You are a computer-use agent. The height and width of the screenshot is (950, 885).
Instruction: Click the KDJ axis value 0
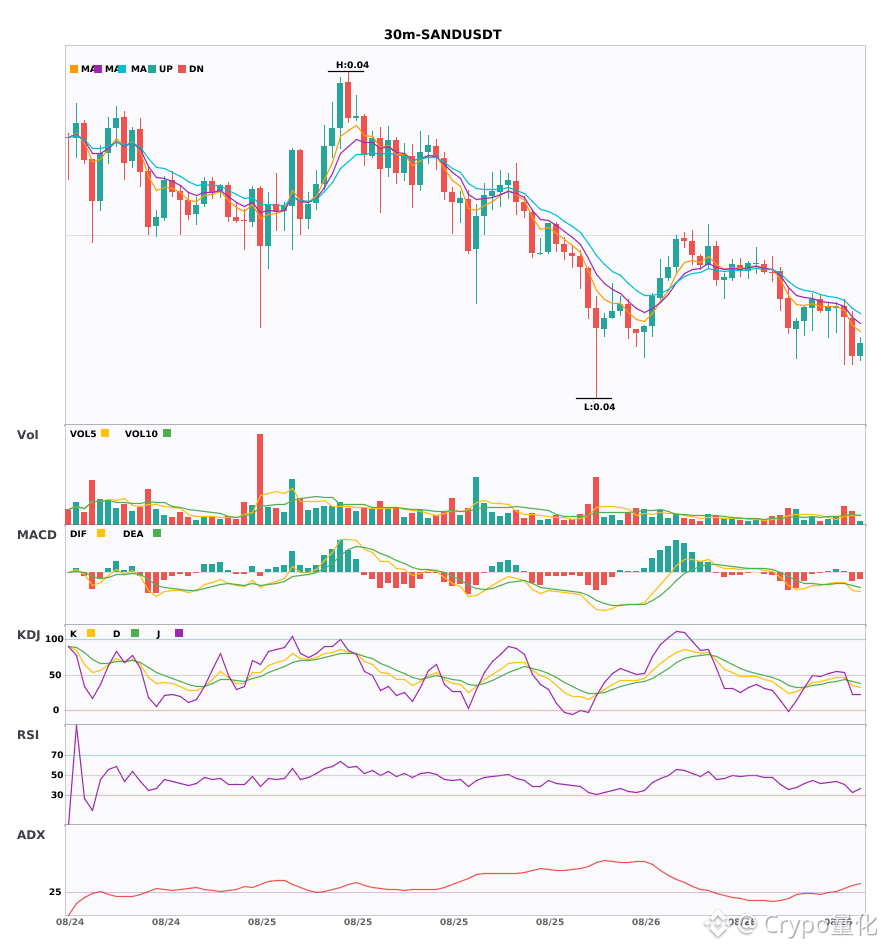56,710
